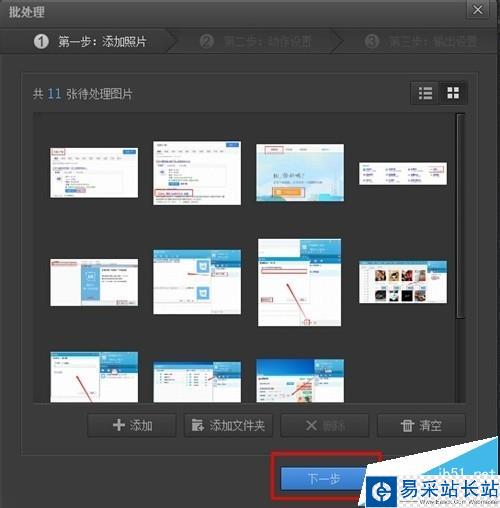Select the first thumbnail in first row
The height and width of the screenshot is (508, 500).
94,173
